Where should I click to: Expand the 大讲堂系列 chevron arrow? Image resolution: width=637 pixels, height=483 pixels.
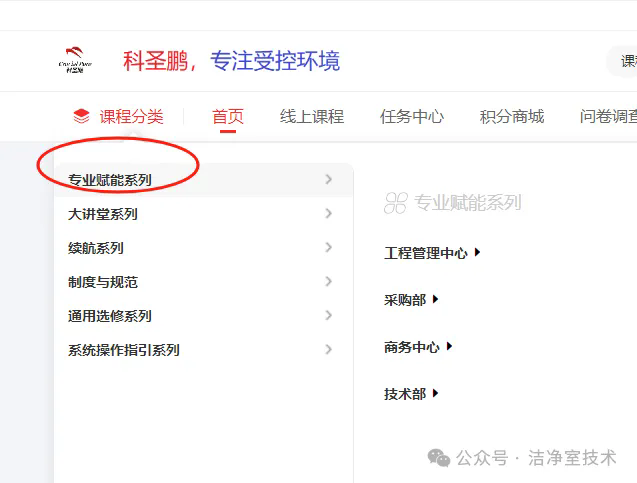328,214
